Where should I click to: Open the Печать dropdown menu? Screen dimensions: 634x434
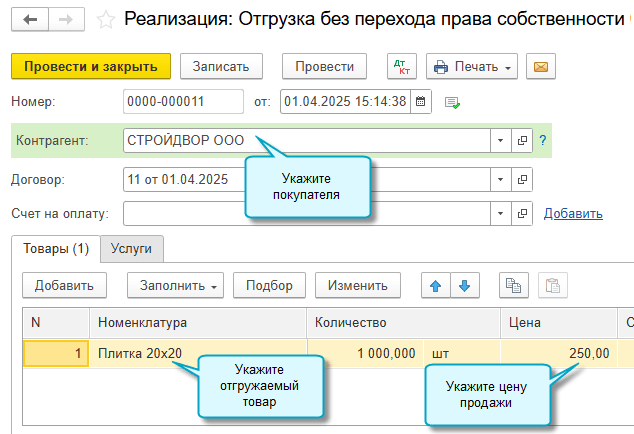tap(472, 66)
